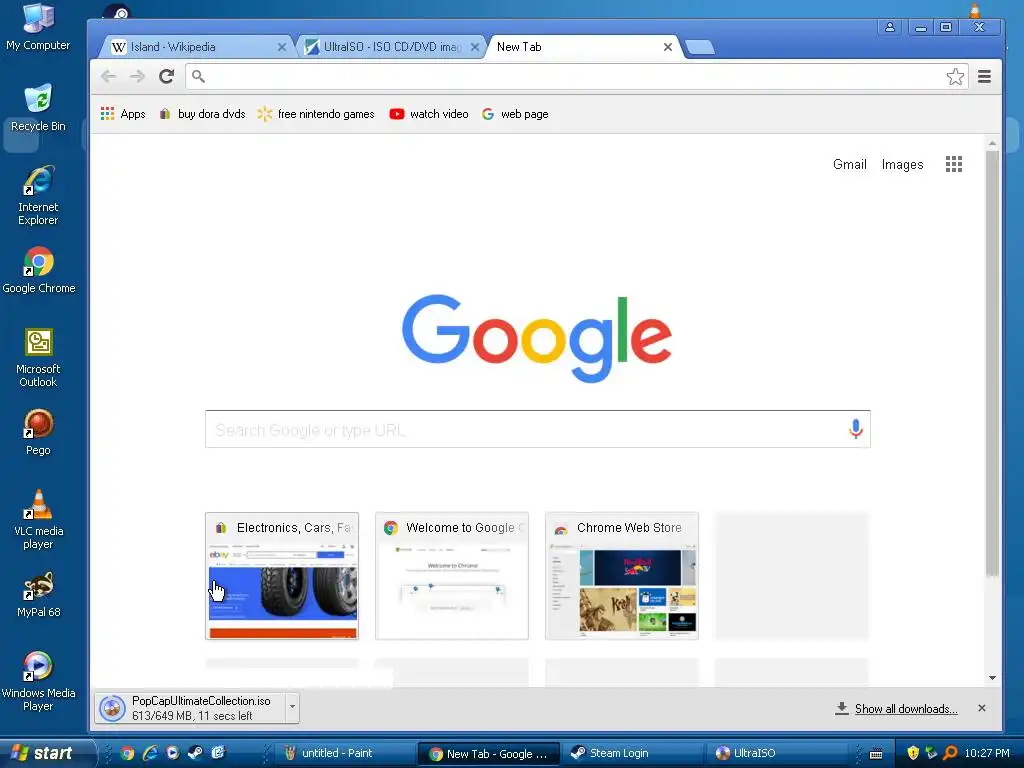
Task: Click Internet Explorer quick launch icon
Action: [150, 753]
